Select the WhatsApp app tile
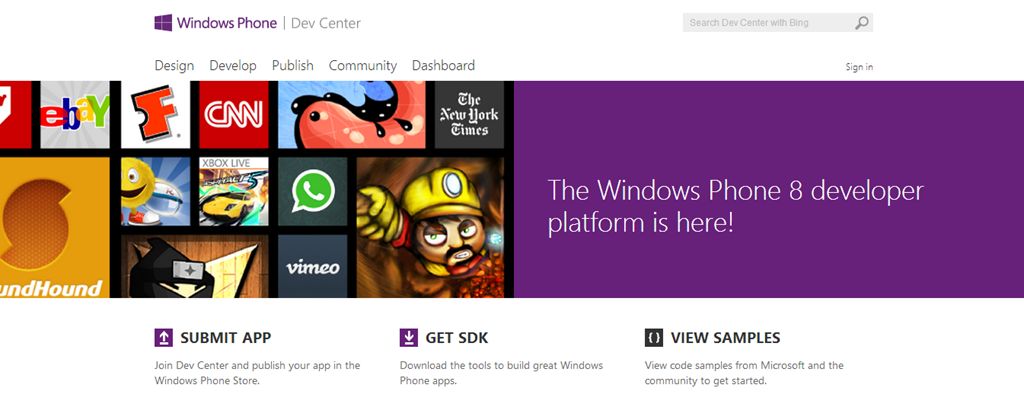The width and height of the screenshot is (1024, 404). [x=312, y=191]
